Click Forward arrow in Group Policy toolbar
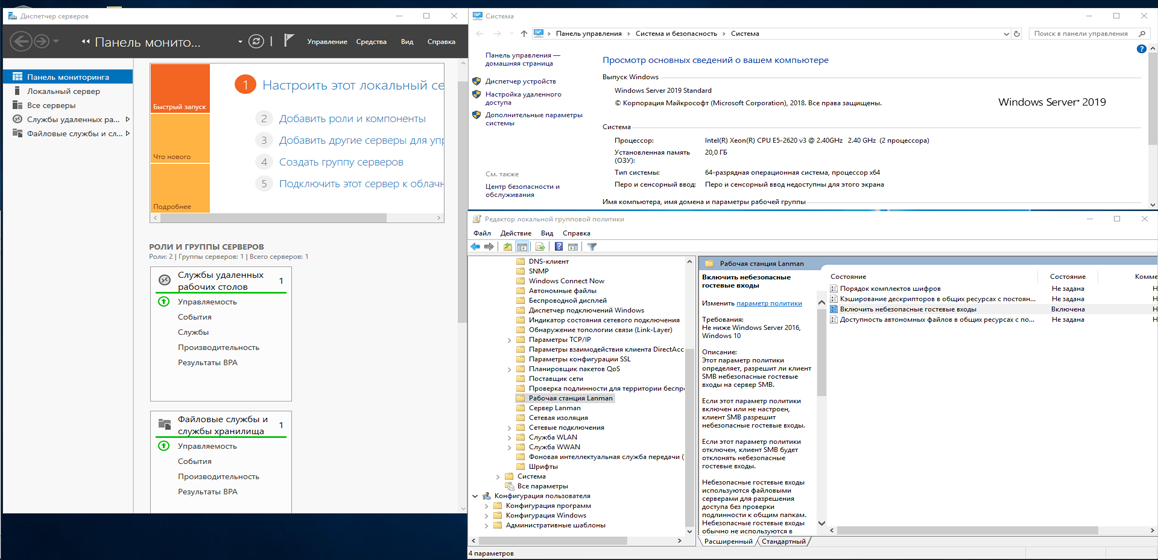The image size is (1158, 560). [489, 247]
